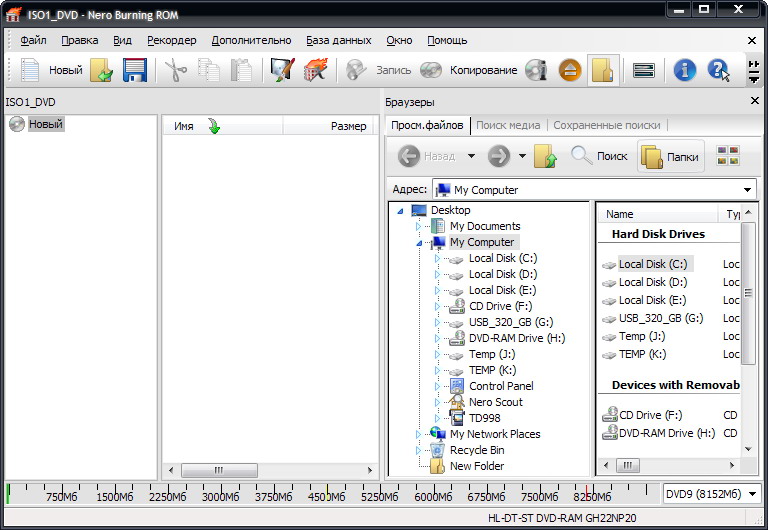This screenshot has width=768, height=530.
Task: Expand Local Disk (C:) in tree
Action: point(437,258)
